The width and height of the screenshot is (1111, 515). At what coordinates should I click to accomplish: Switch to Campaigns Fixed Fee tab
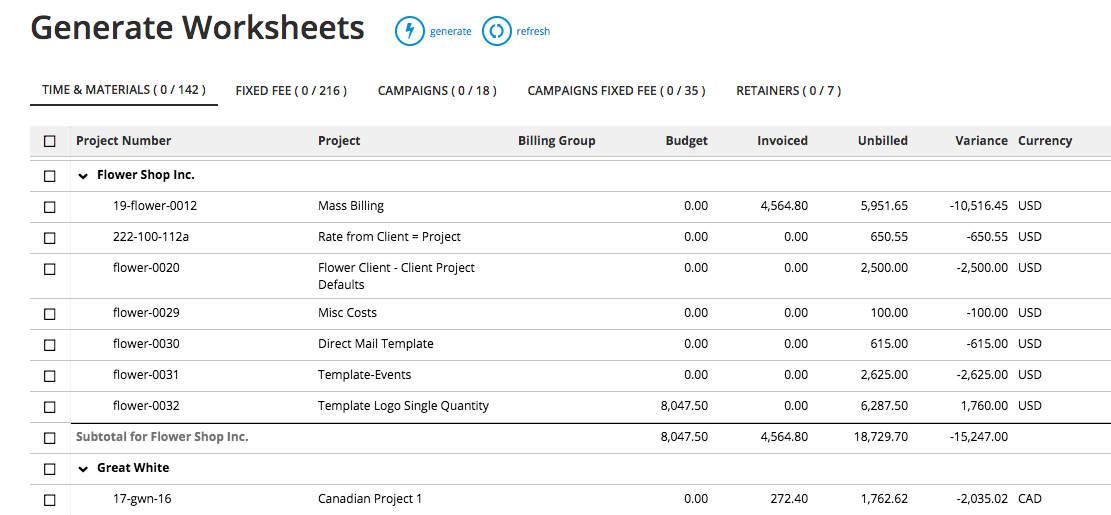[x=616, y=91]
